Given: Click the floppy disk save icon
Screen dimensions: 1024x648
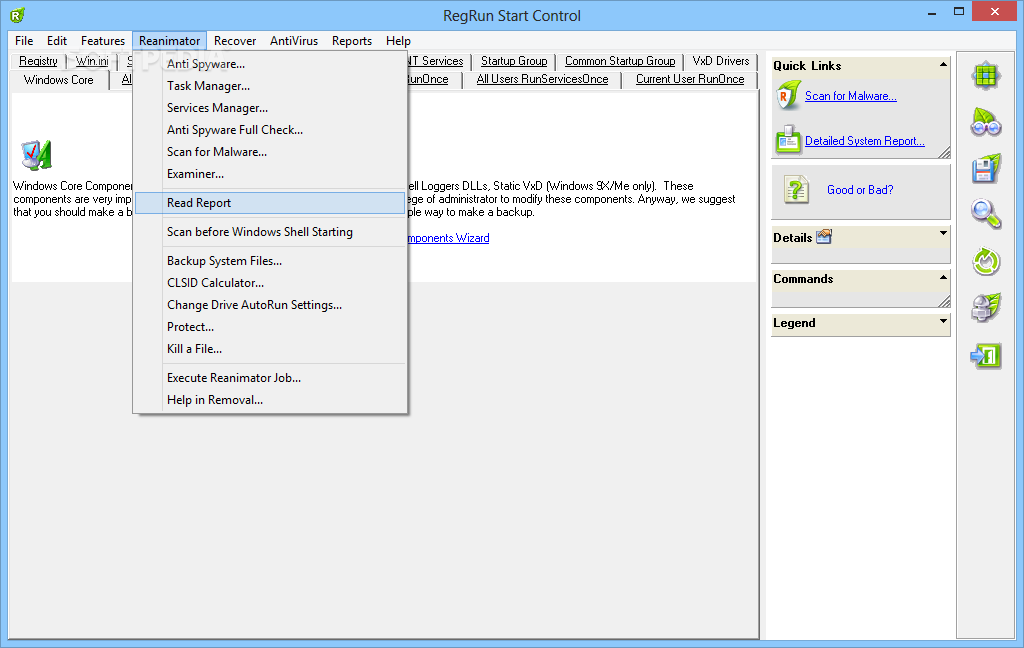Looking at the screenshot, I should (x=985, y=168).
